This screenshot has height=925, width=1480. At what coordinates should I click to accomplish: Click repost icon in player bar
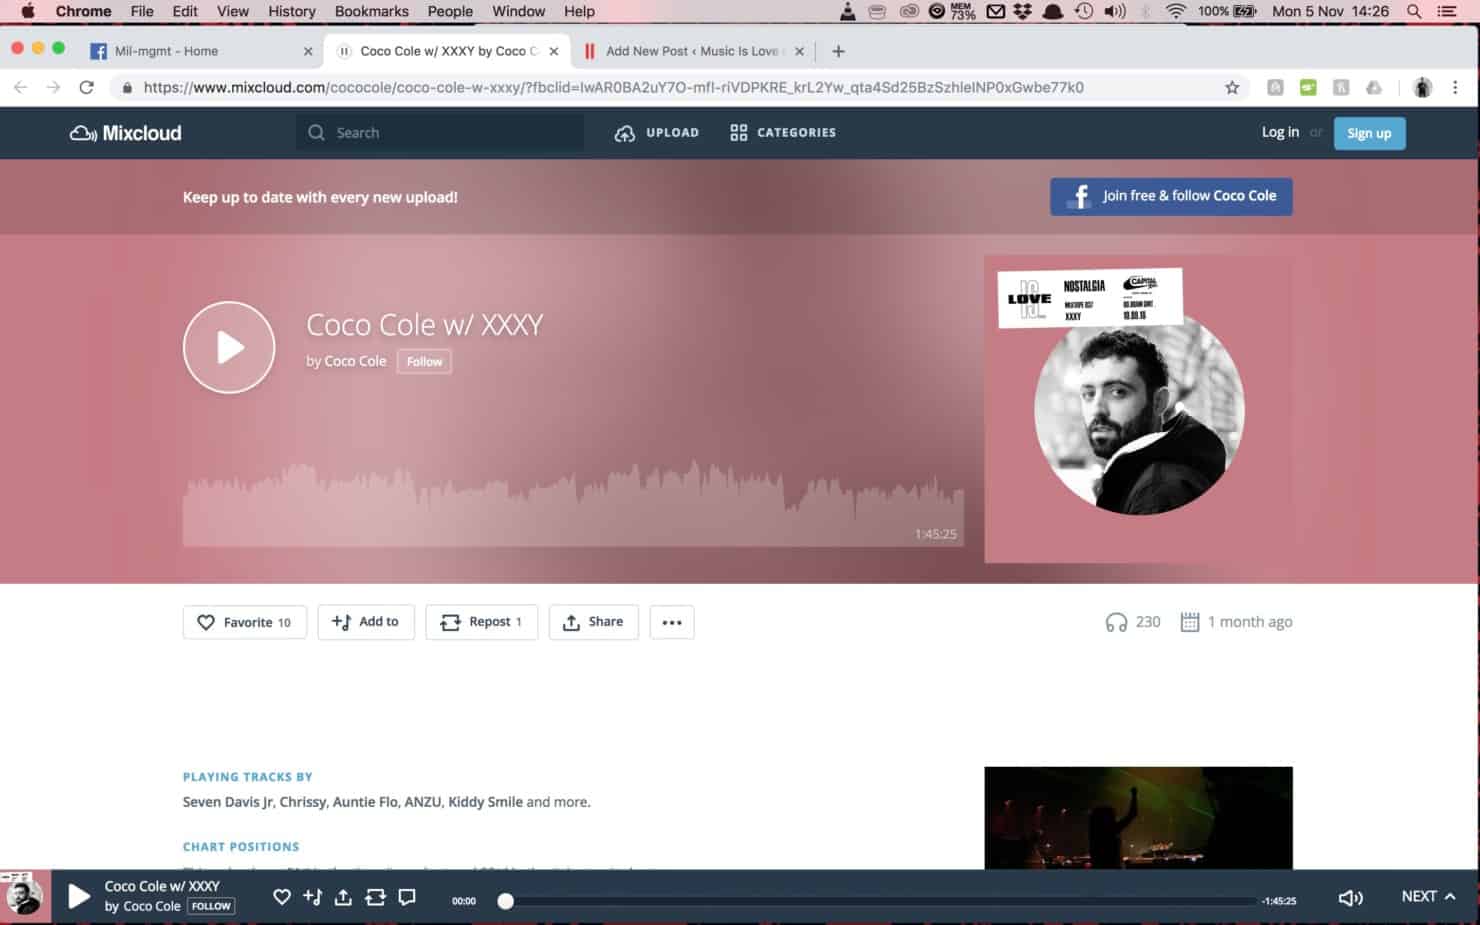[375, 897]
